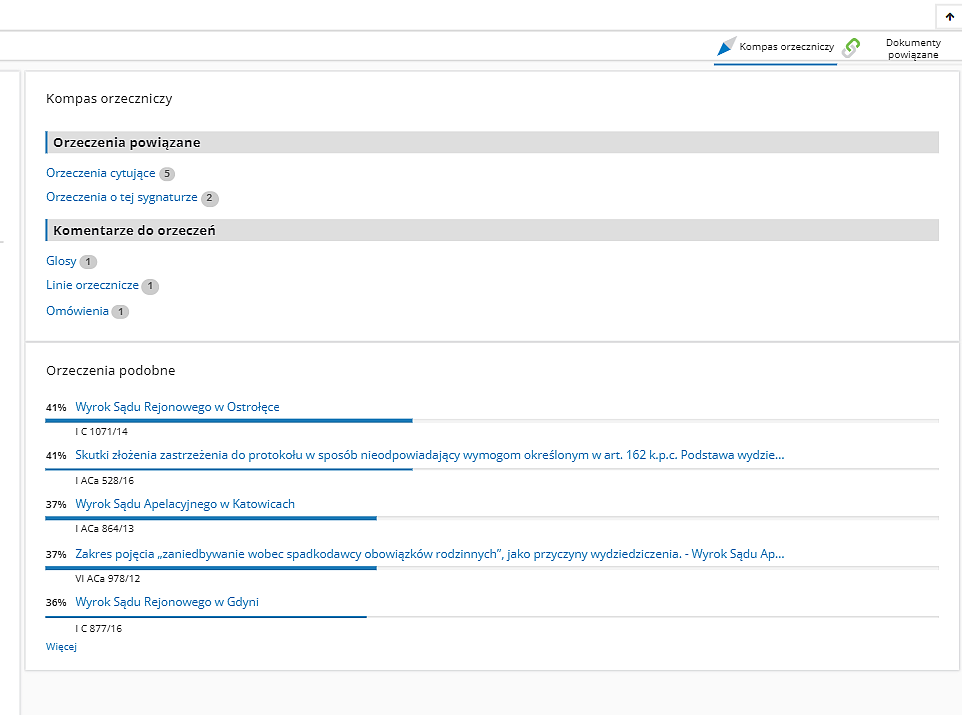The height and width of the screenshot is (715, 962).
Task: Open Orzeczenia o tej sygnaturze
Action: [121, 198]
